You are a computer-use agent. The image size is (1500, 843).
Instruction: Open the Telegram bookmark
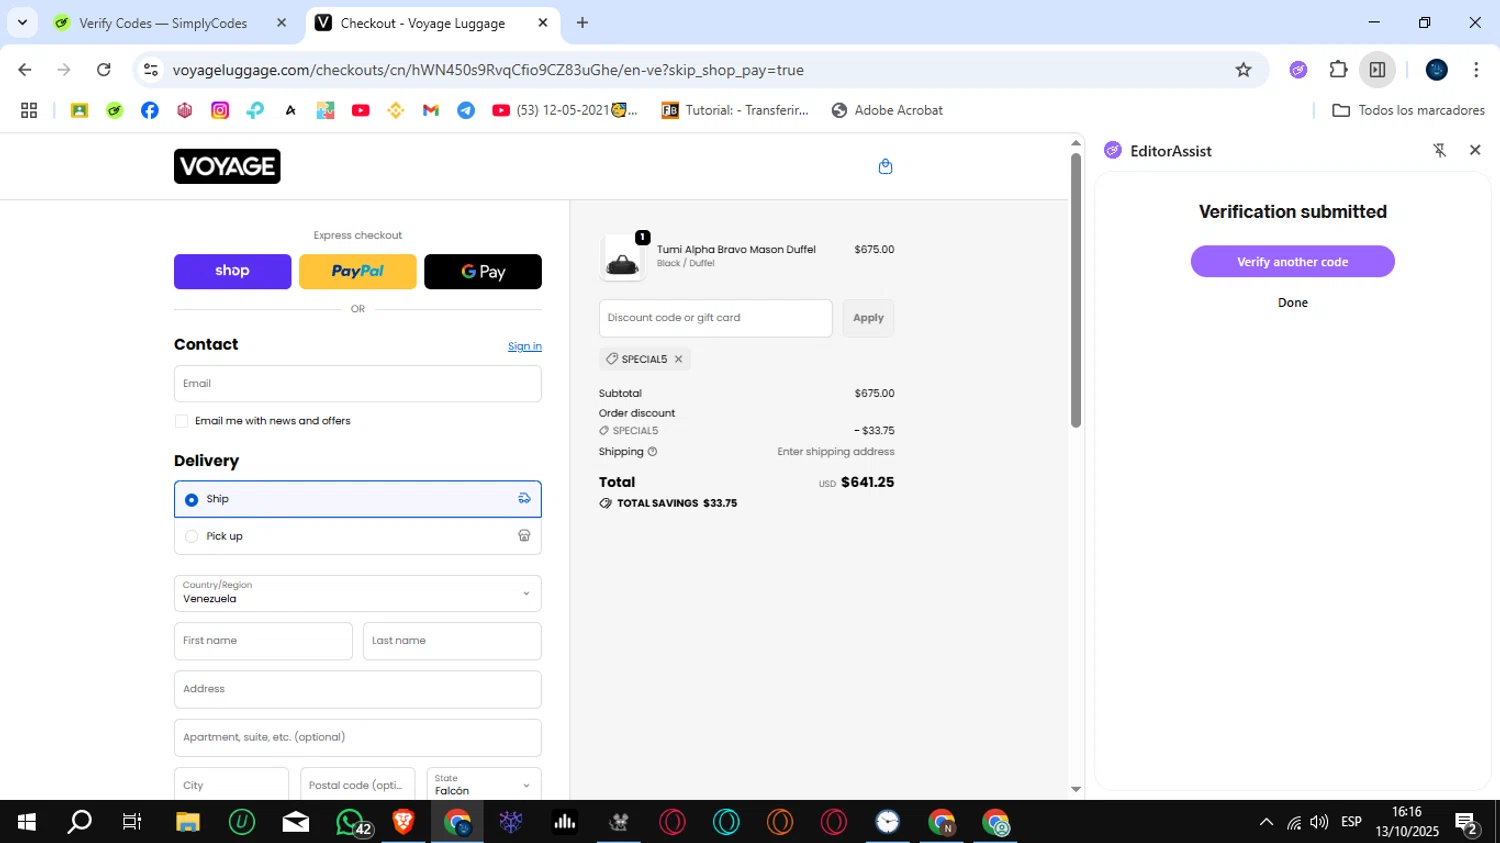[x=466, y=110]
